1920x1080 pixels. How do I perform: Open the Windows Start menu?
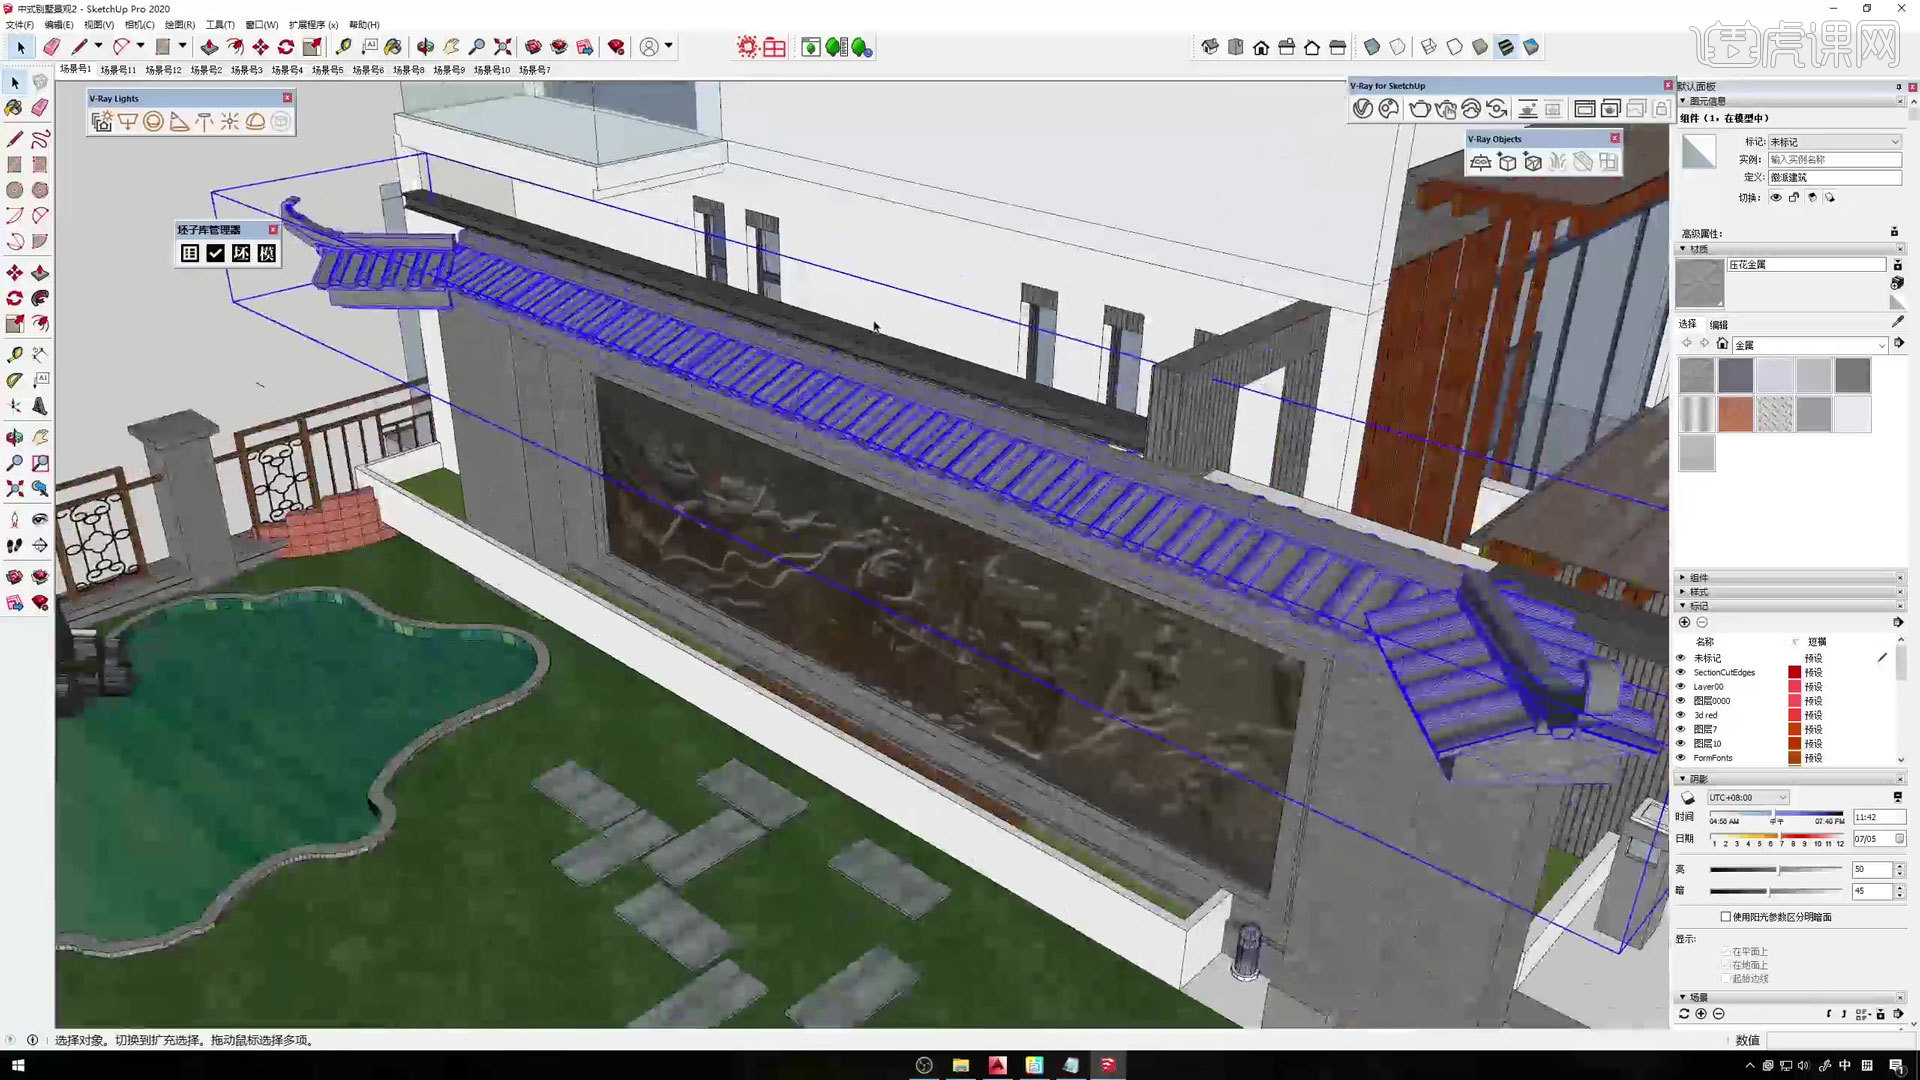coord(17,1065)
